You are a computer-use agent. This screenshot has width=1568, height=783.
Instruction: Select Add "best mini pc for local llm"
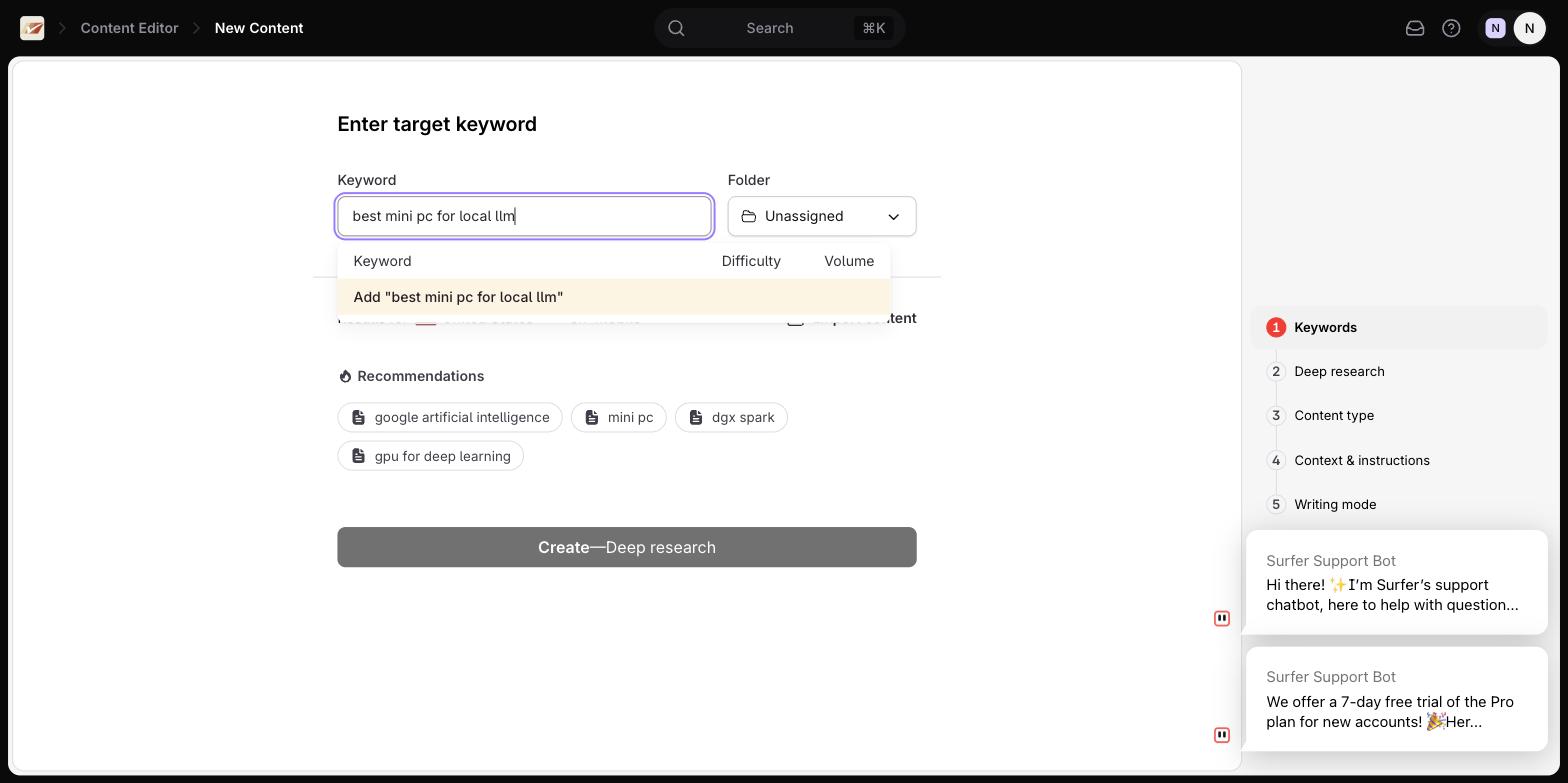click(x=614, y=297)
